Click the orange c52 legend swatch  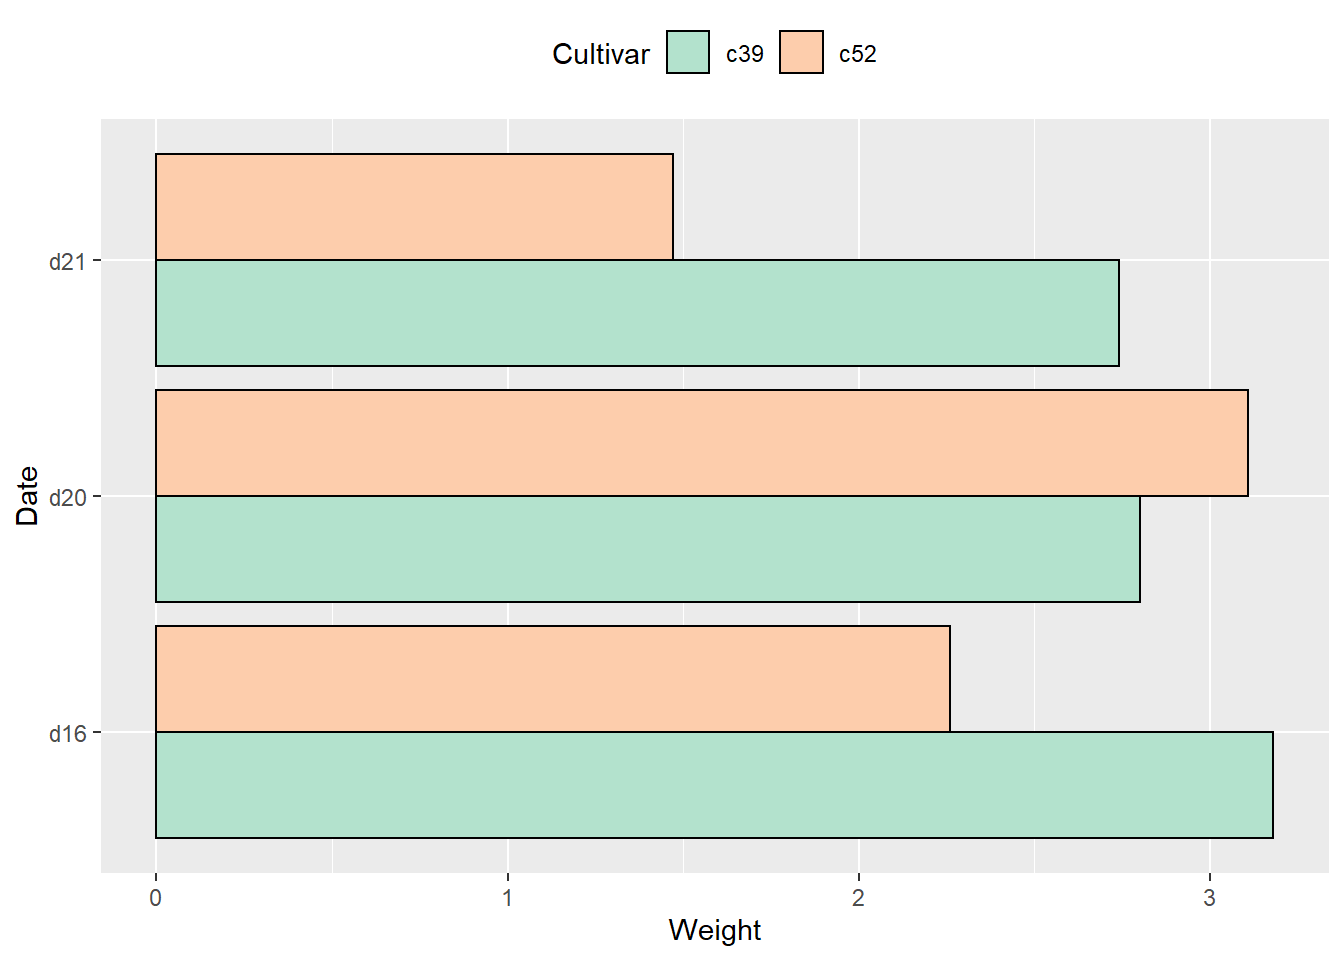click(x=801, y=53)
